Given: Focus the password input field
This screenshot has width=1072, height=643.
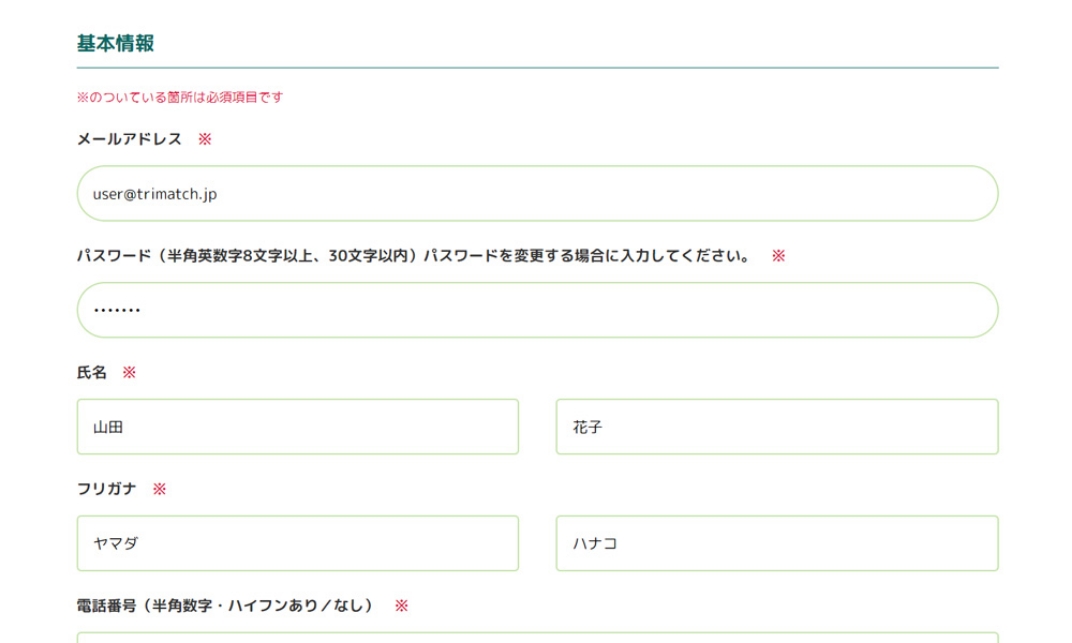Looking at the screenshot, I should coord(537,310).
